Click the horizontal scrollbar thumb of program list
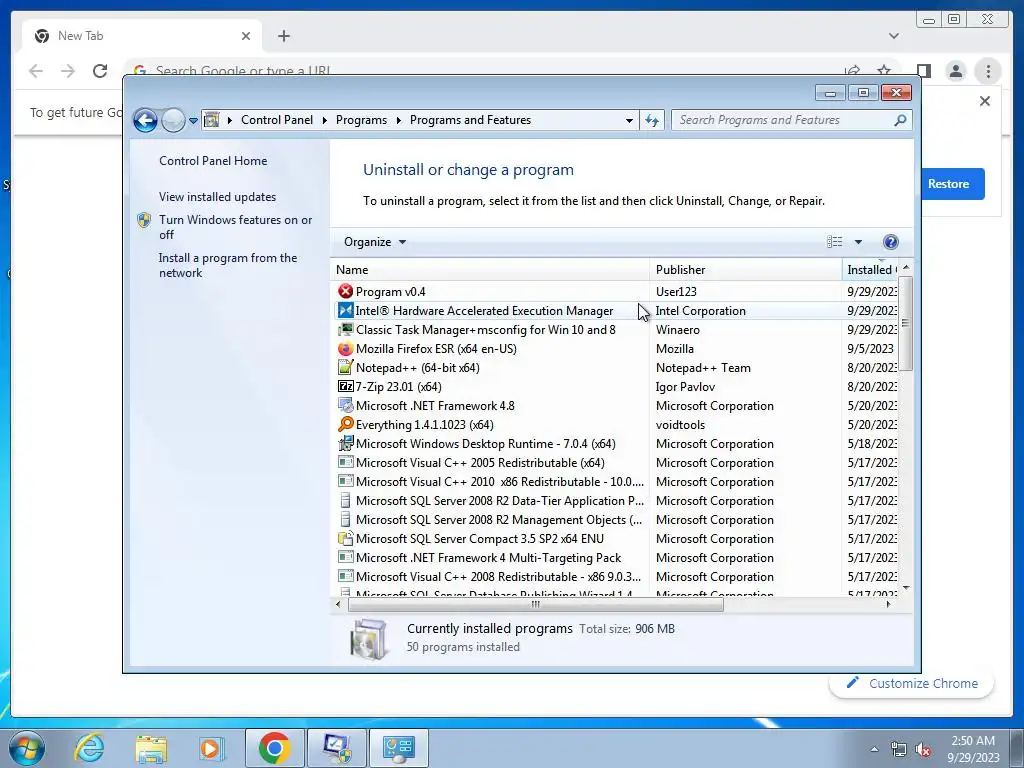Screen dimensions: 1024x768 pyautogui.click(x=536, y=605)
